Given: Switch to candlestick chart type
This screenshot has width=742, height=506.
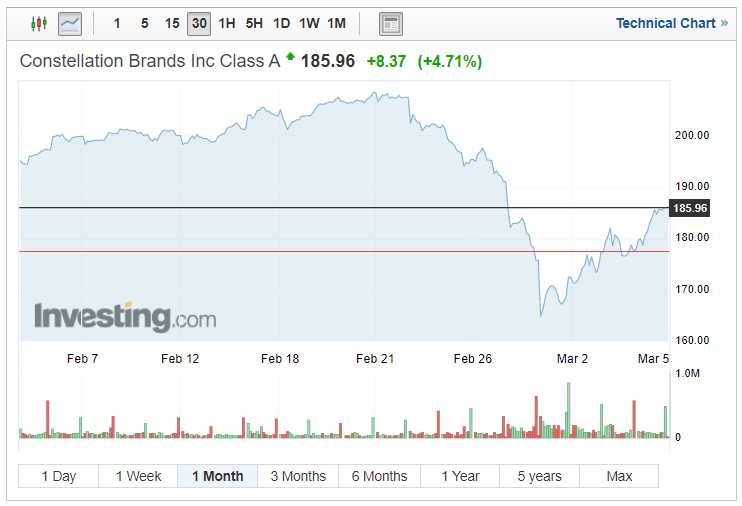Looking at the screenshot, I should click(x=39, y=23).
